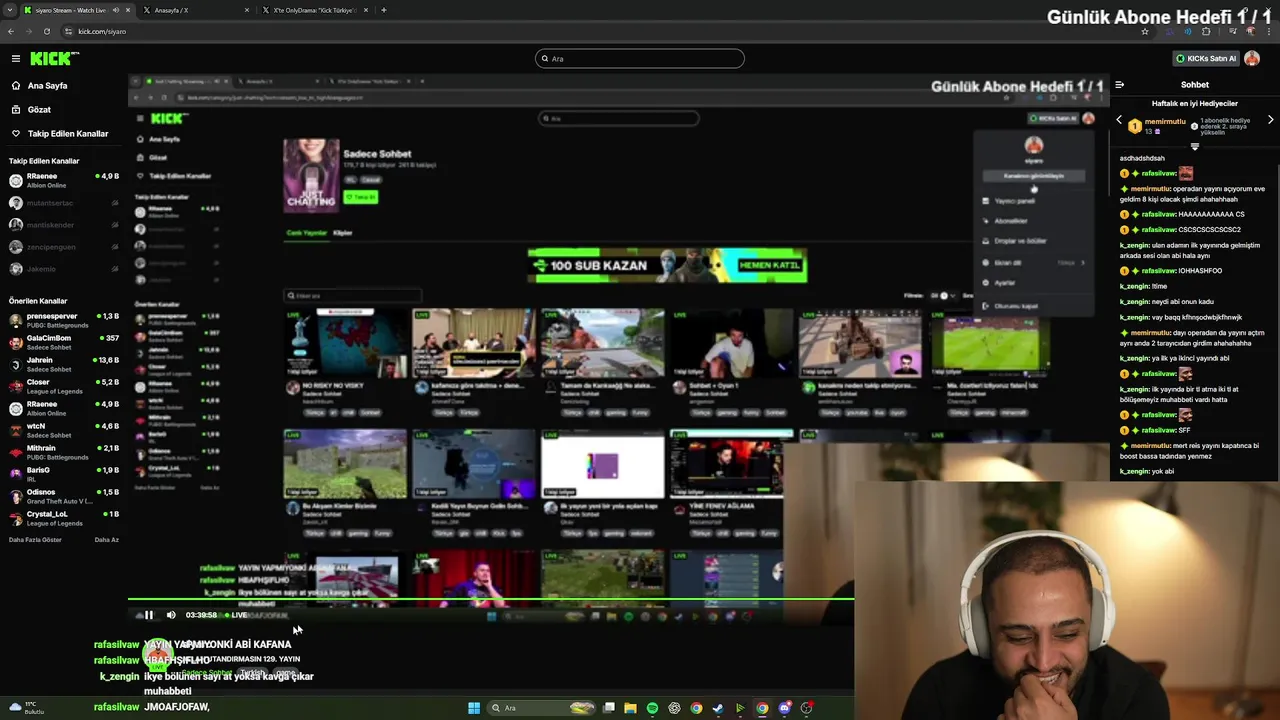Open Chrome three-dot menu

point(1270,31)
